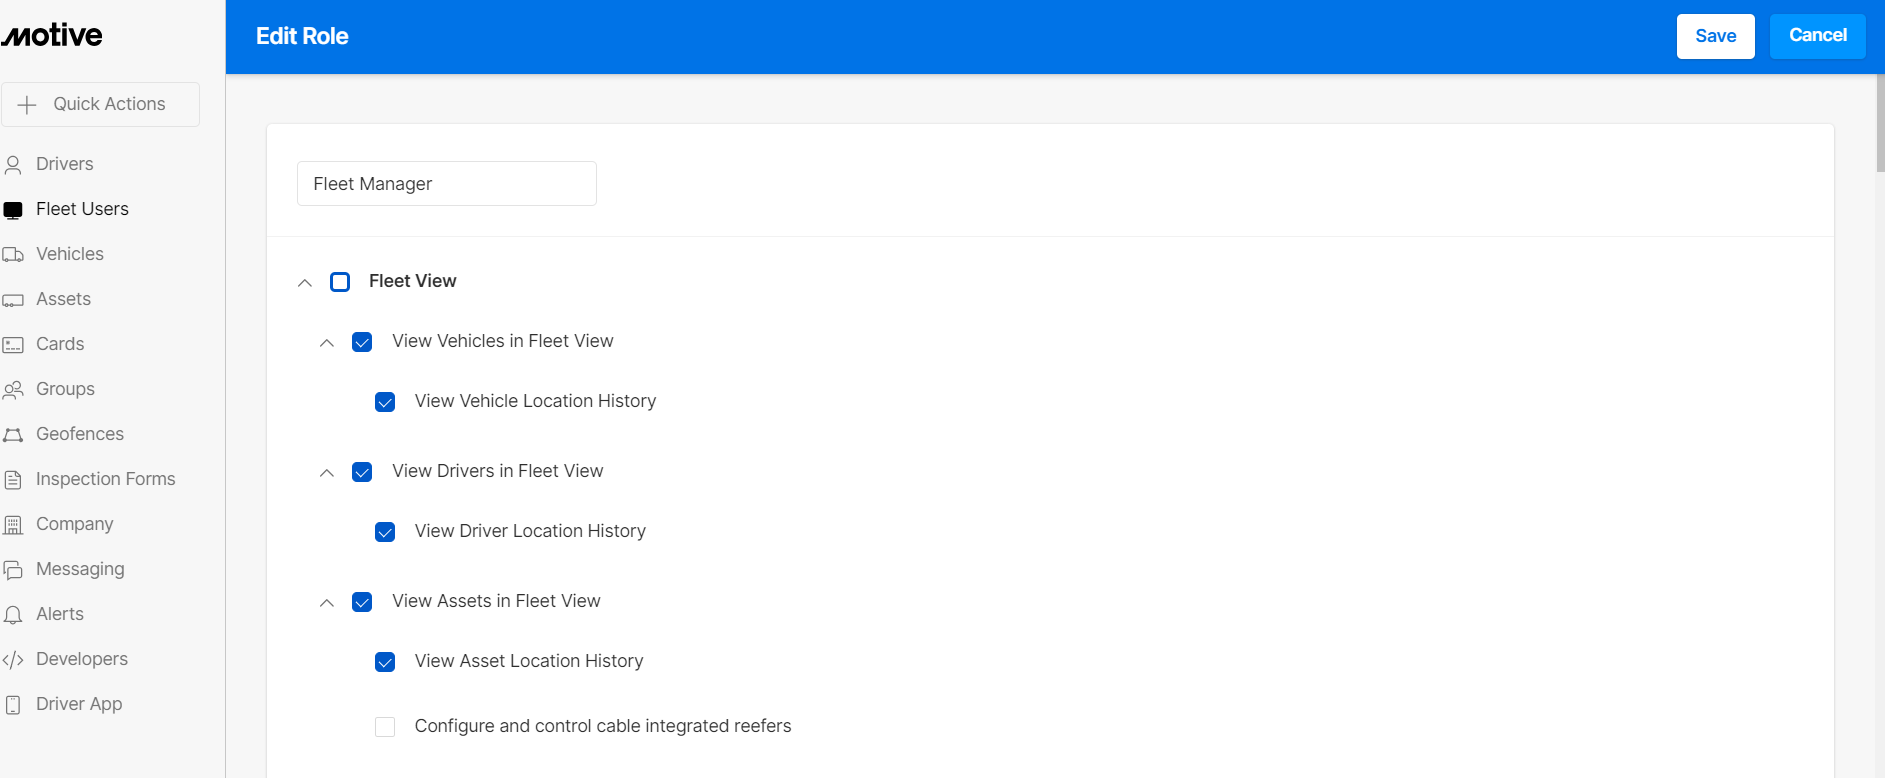Uncheck View Drivers in Fleet View
The width and height of the screenshot is (1885, 778).
[362, 472]
